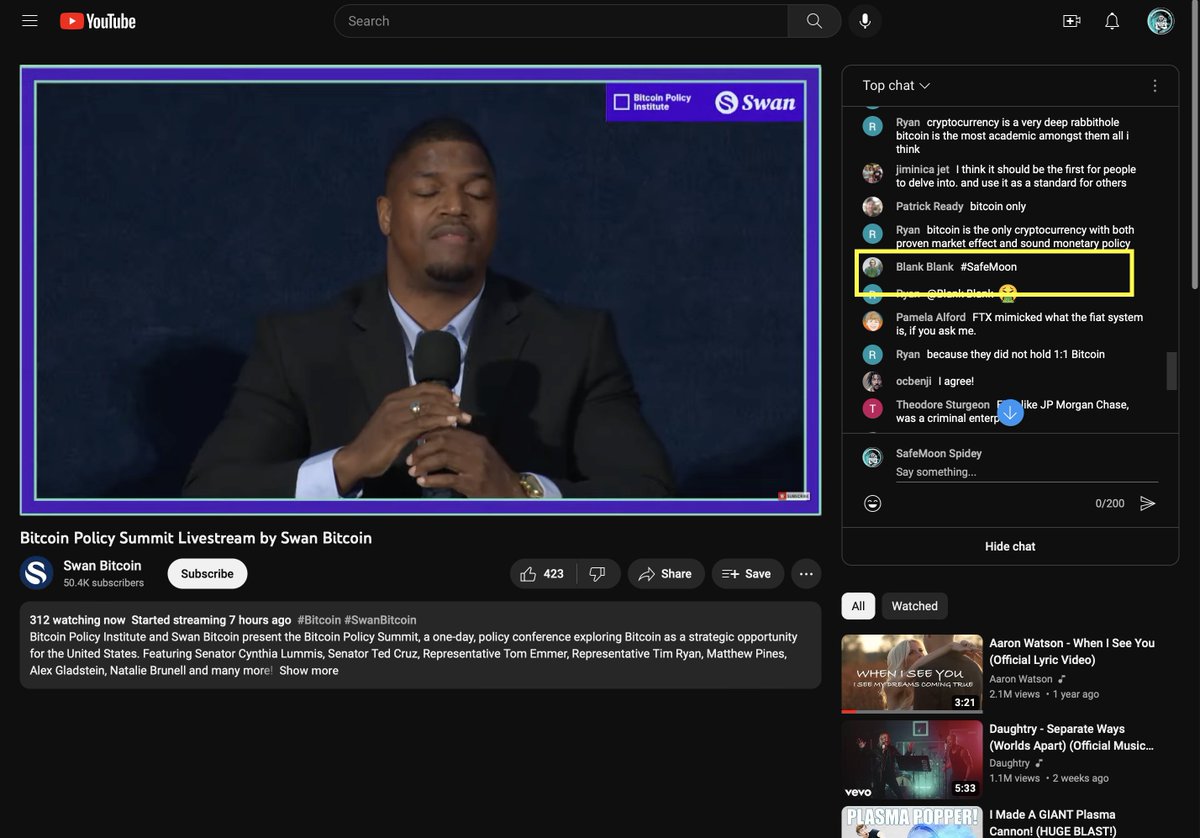
Task: Click Patrick Ready's 'bitcoin only' message
Action: [x=998, y=206]
